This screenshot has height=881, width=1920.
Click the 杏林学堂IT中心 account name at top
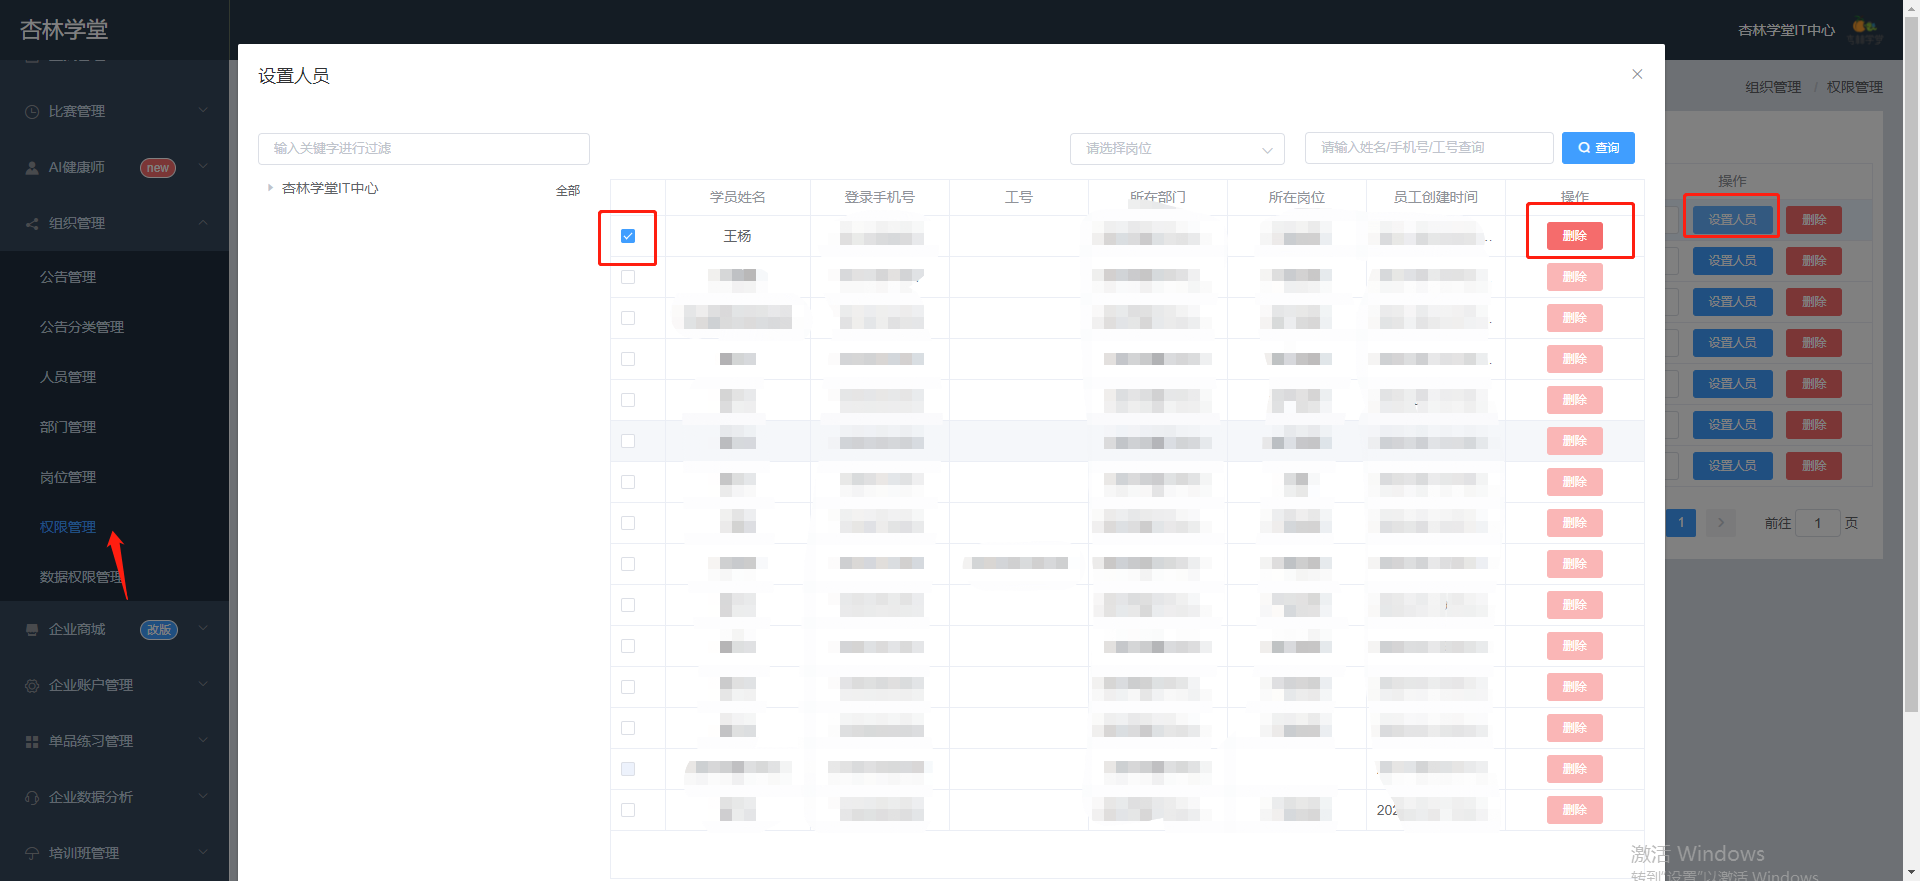(x=1786, y=30)
